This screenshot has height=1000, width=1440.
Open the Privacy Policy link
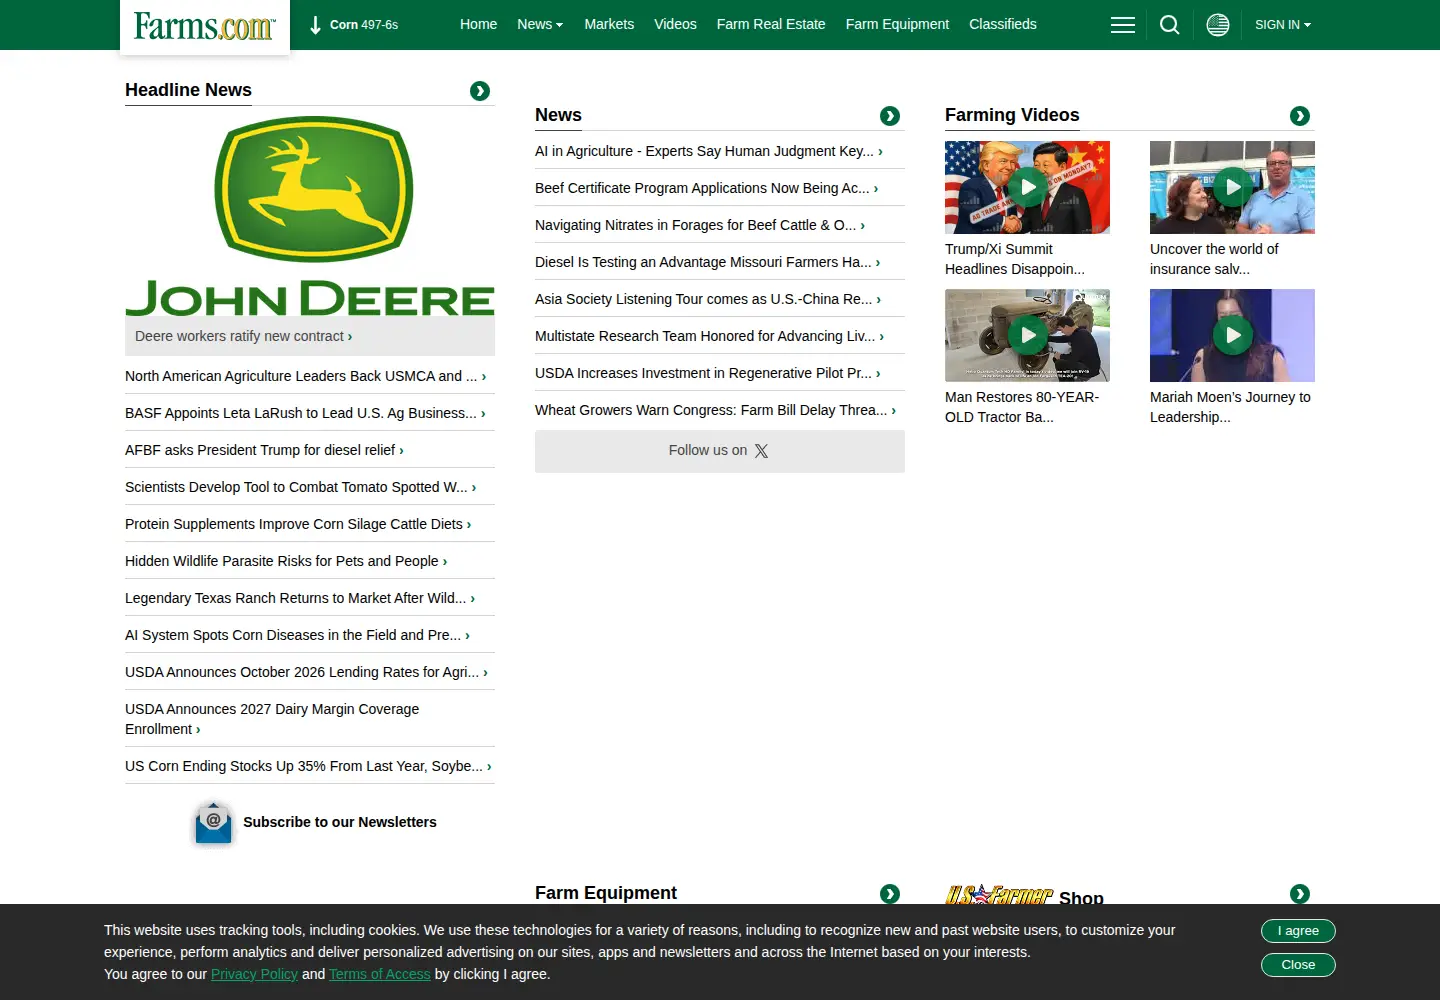click(x=254, y=974)
